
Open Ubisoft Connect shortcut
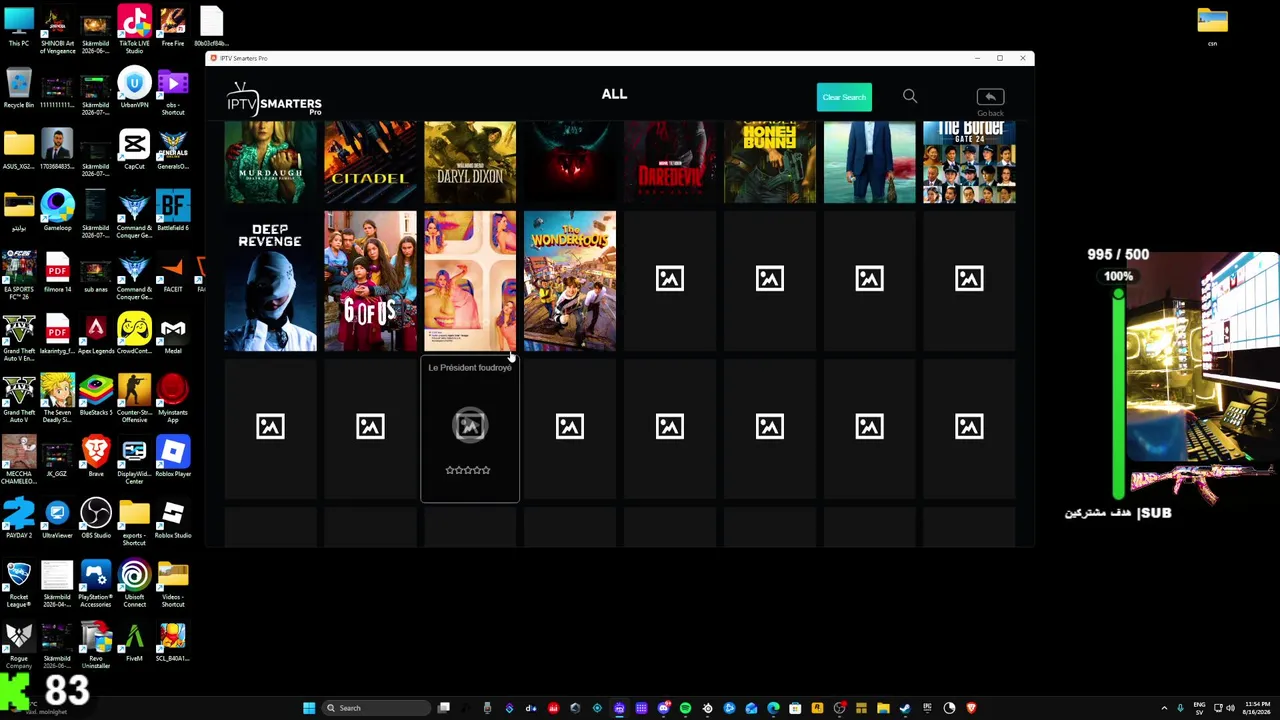point(134,584)
